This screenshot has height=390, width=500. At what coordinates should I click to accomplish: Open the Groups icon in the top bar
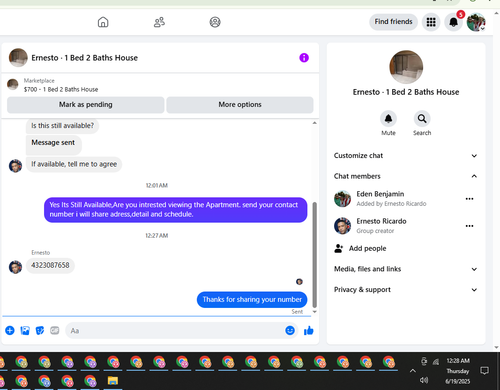[215, 22]
